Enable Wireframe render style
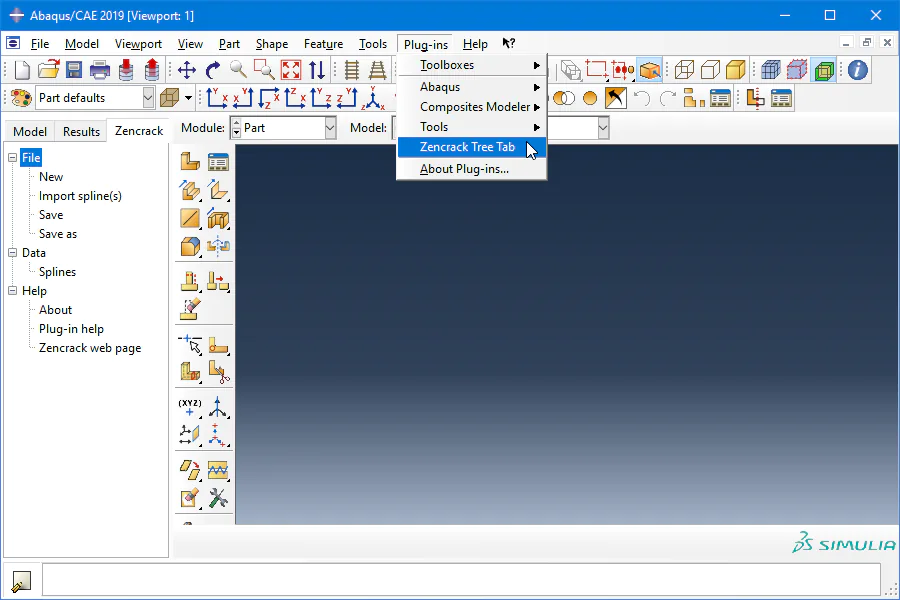 point(684,70)
